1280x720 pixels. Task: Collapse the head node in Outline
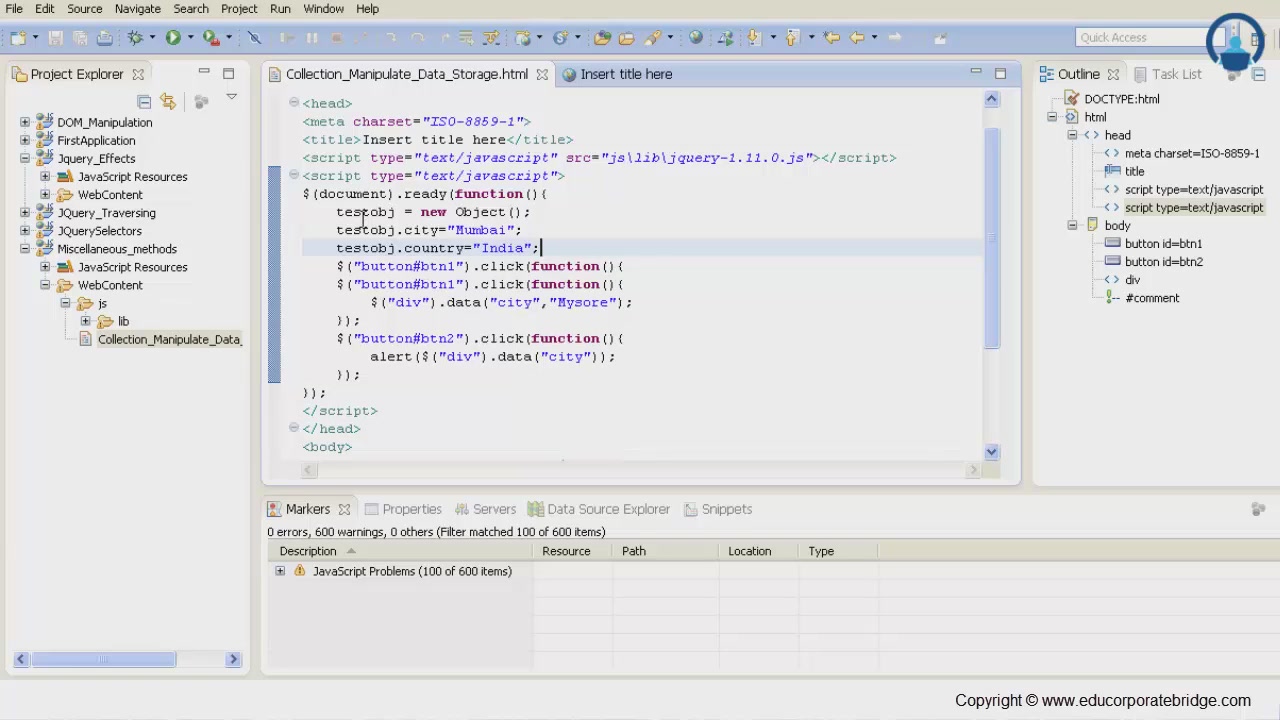[x=1072, y=135]
